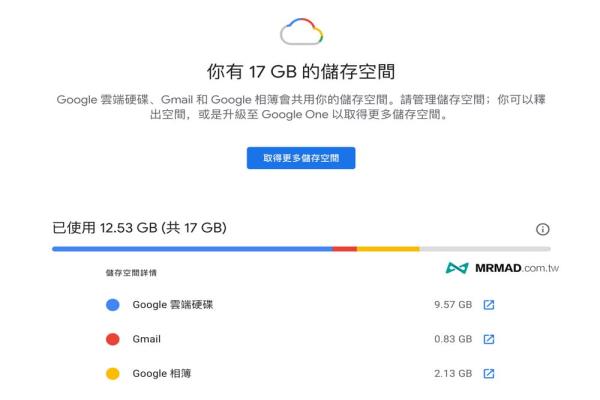Viewport: 600px width, 400px height.
Task: Open Gmail external link icon
Action: pyautogui.click(x=489, y=339)
